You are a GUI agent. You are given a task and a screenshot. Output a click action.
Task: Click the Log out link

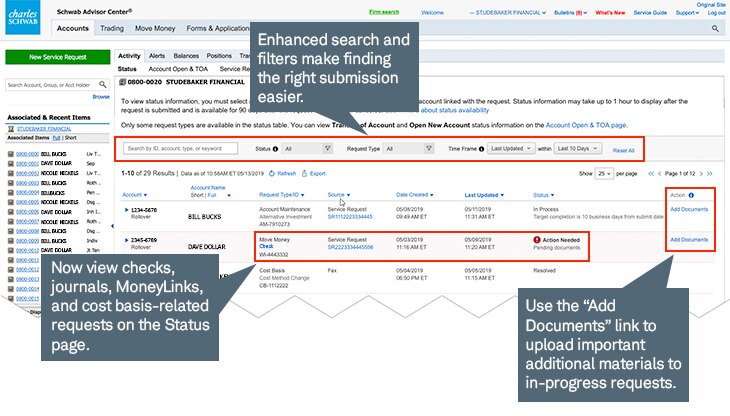(x=716, y=13)
